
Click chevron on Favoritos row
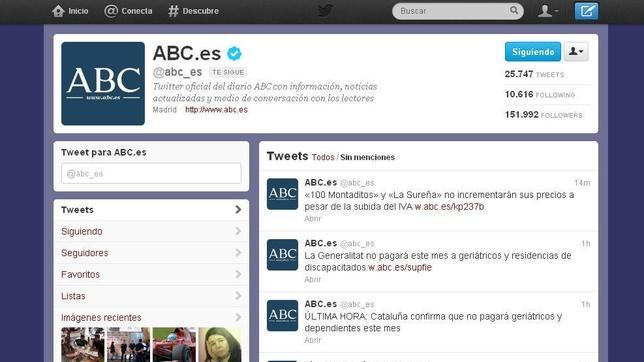point(238,274)
